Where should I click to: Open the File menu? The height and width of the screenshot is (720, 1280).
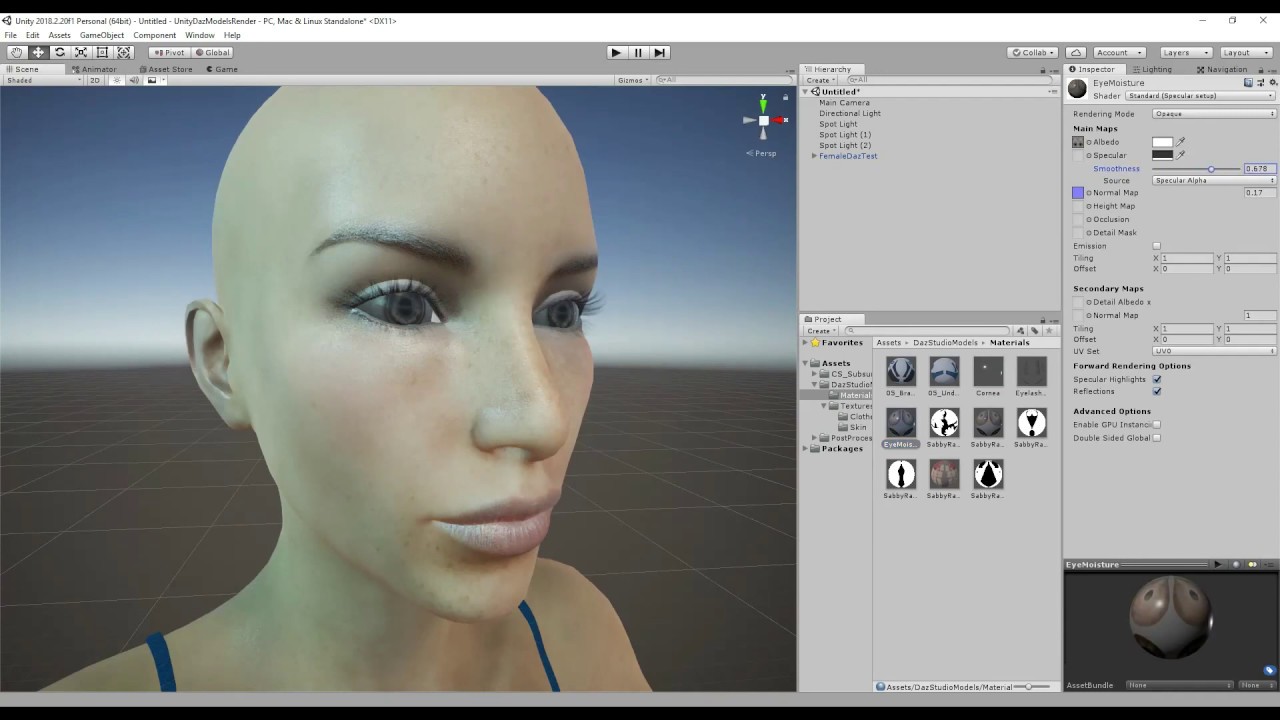10,35
